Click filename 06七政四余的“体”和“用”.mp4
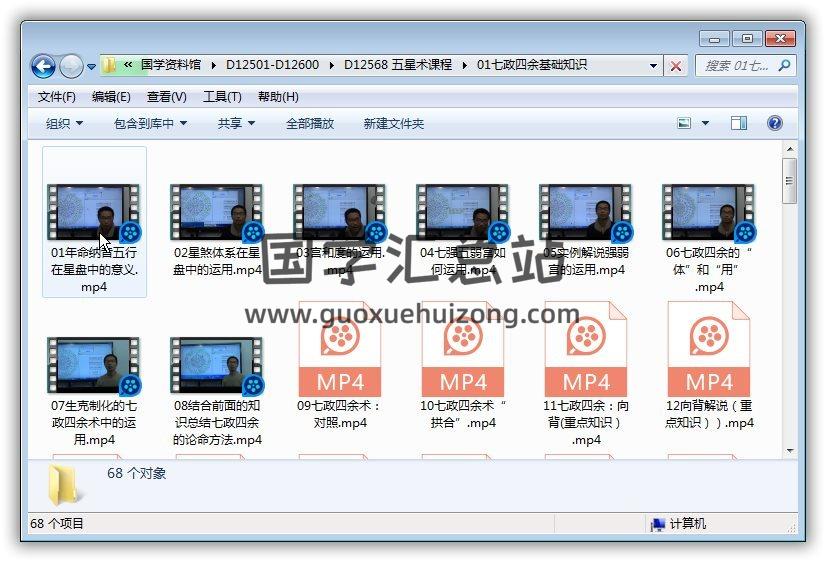Image resolution: width=826 pixels, height=562 pixels. coord(709,270)
